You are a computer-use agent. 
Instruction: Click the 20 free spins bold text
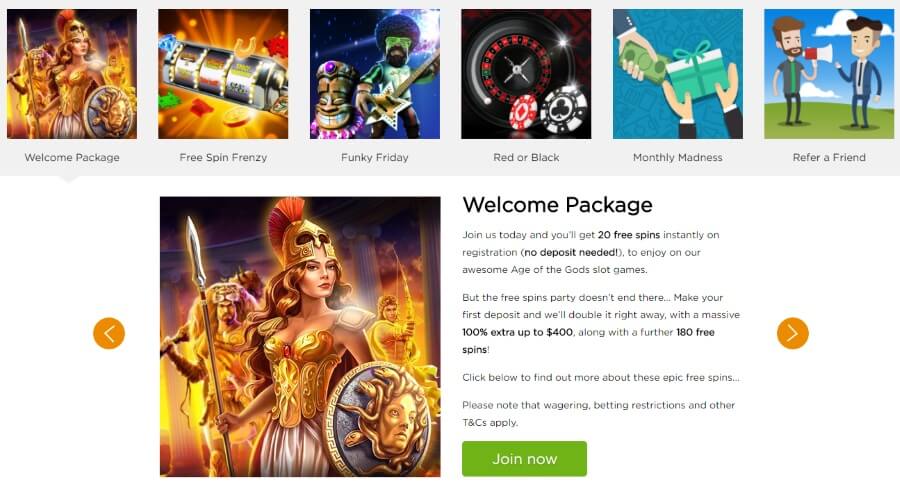pyautogui.click(x=629, y=235)
